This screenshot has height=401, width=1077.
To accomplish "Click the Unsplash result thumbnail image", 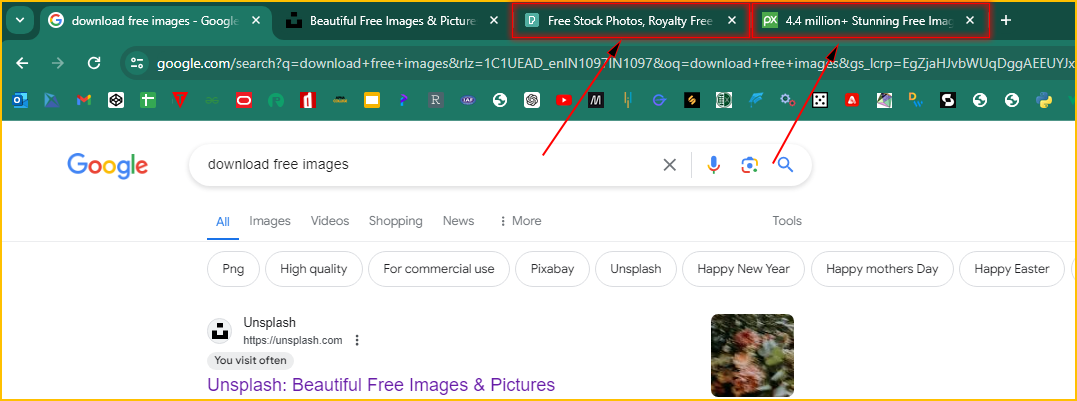I will 752,355.
